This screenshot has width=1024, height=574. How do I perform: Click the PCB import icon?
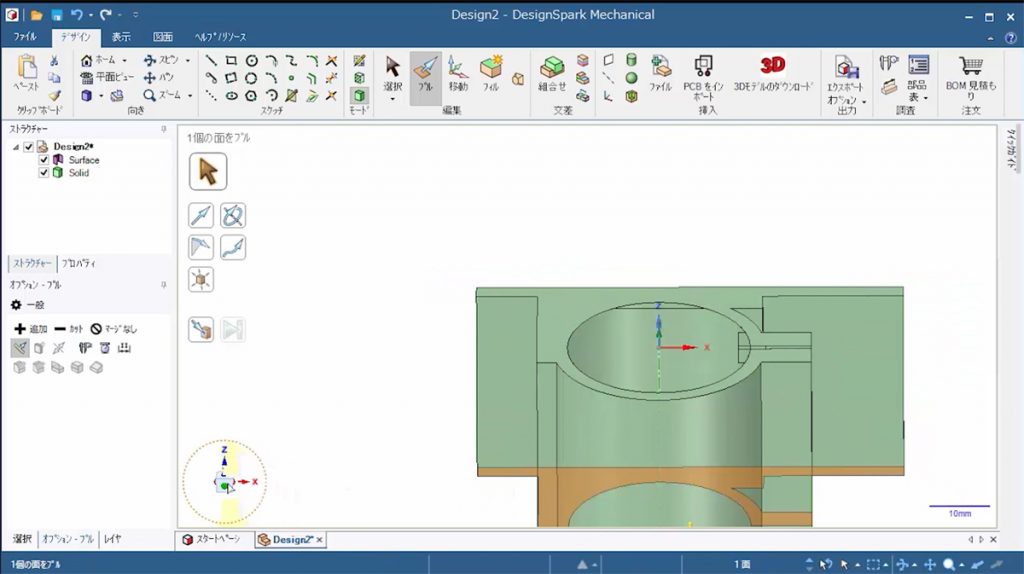703,67
